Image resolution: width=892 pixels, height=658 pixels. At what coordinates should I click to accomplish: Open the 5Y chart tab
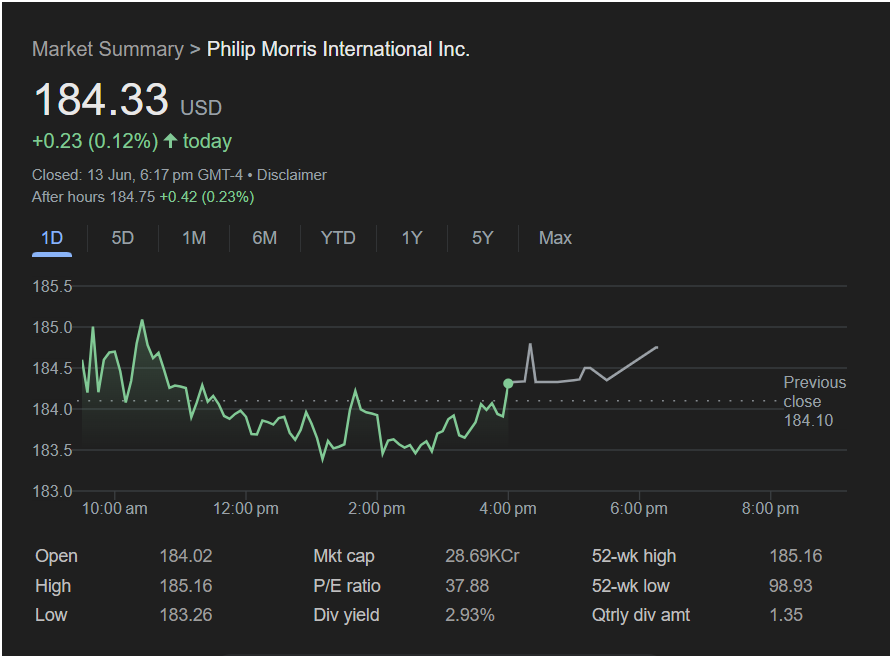[x=482, y=238]
